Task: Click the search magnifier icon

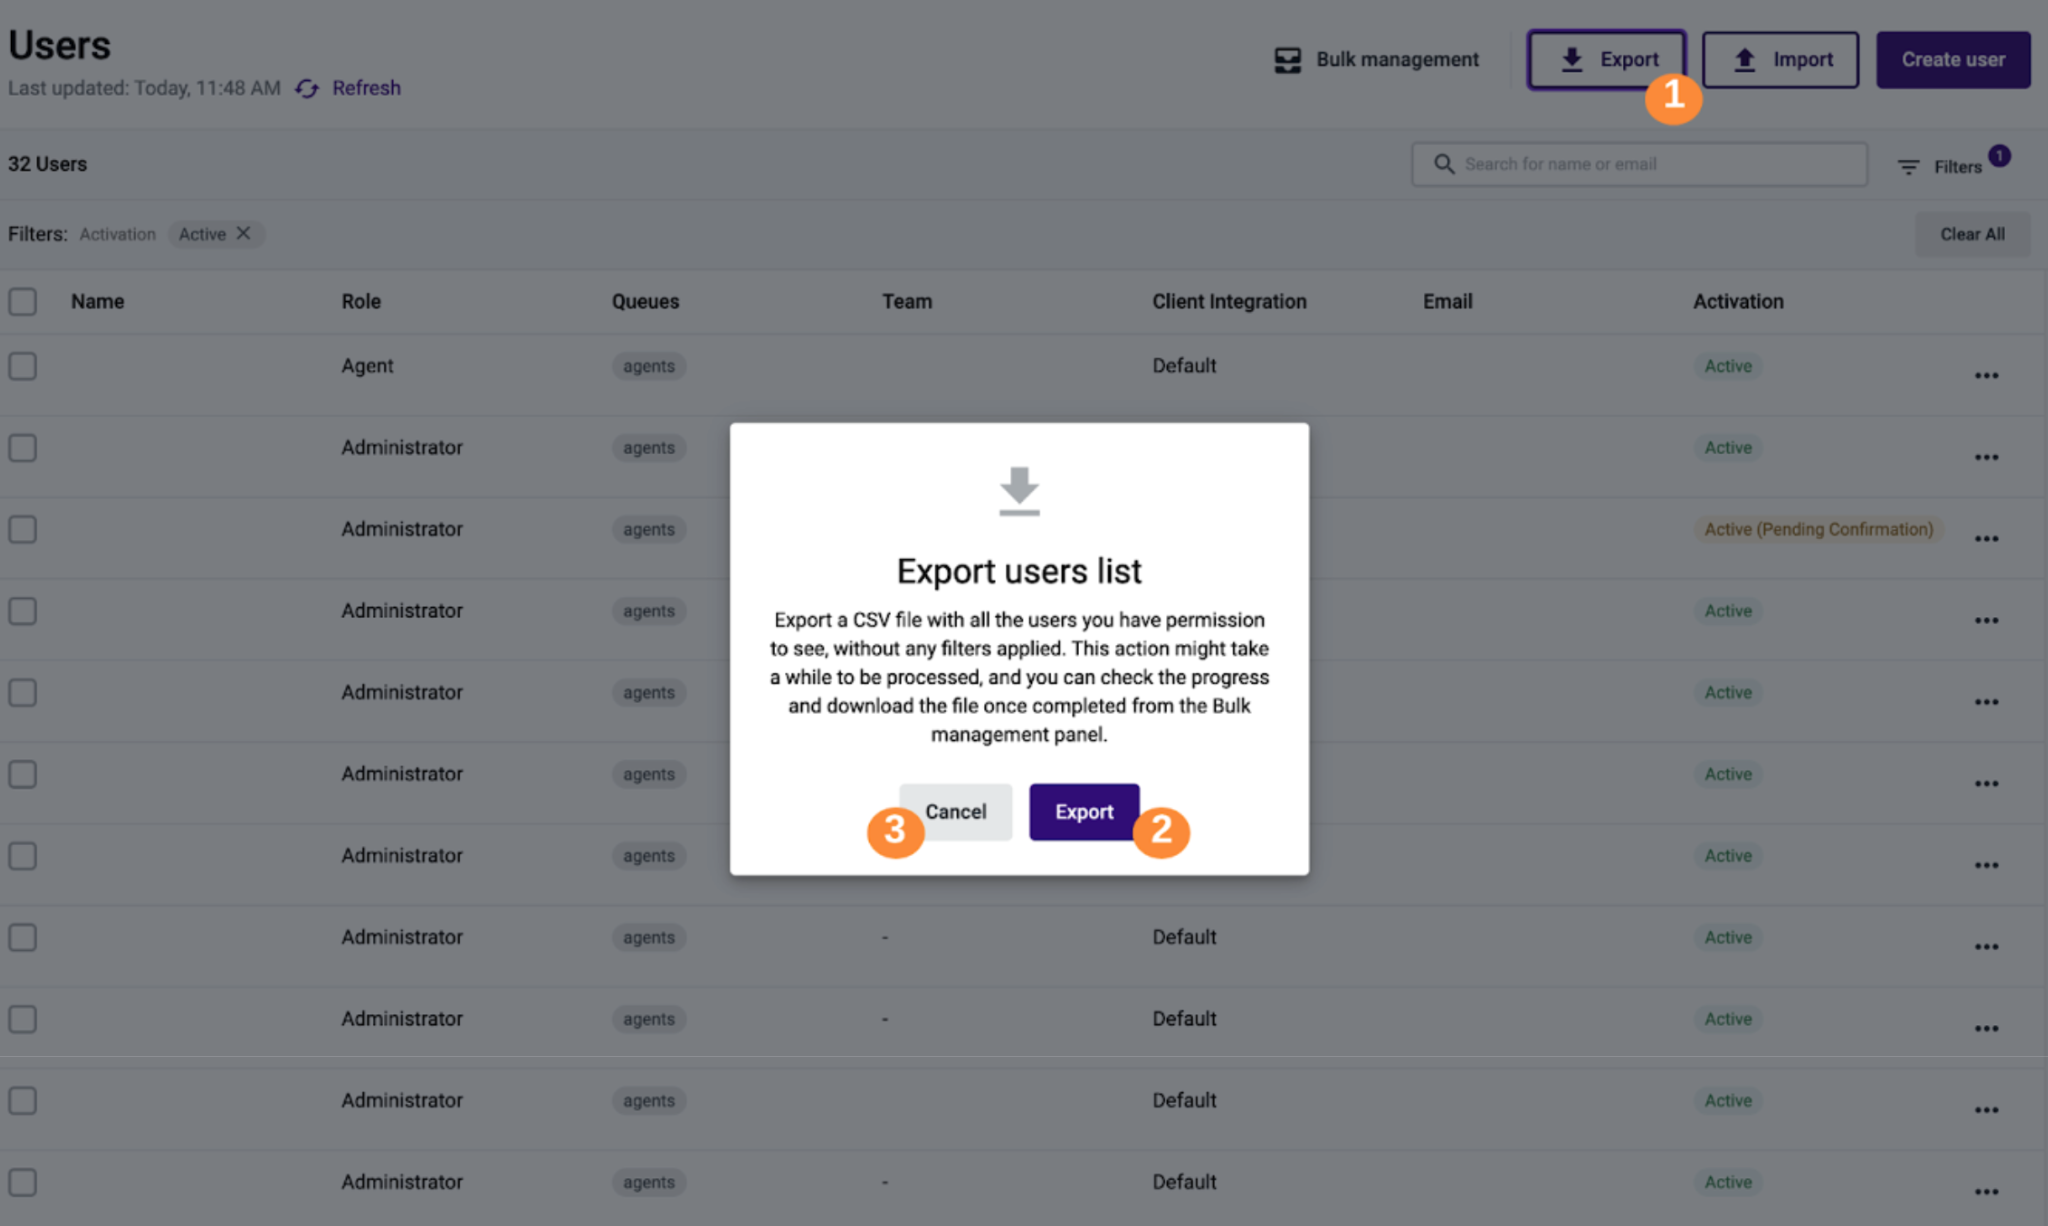Action: pyautogui.click(x=1443, y=163)
